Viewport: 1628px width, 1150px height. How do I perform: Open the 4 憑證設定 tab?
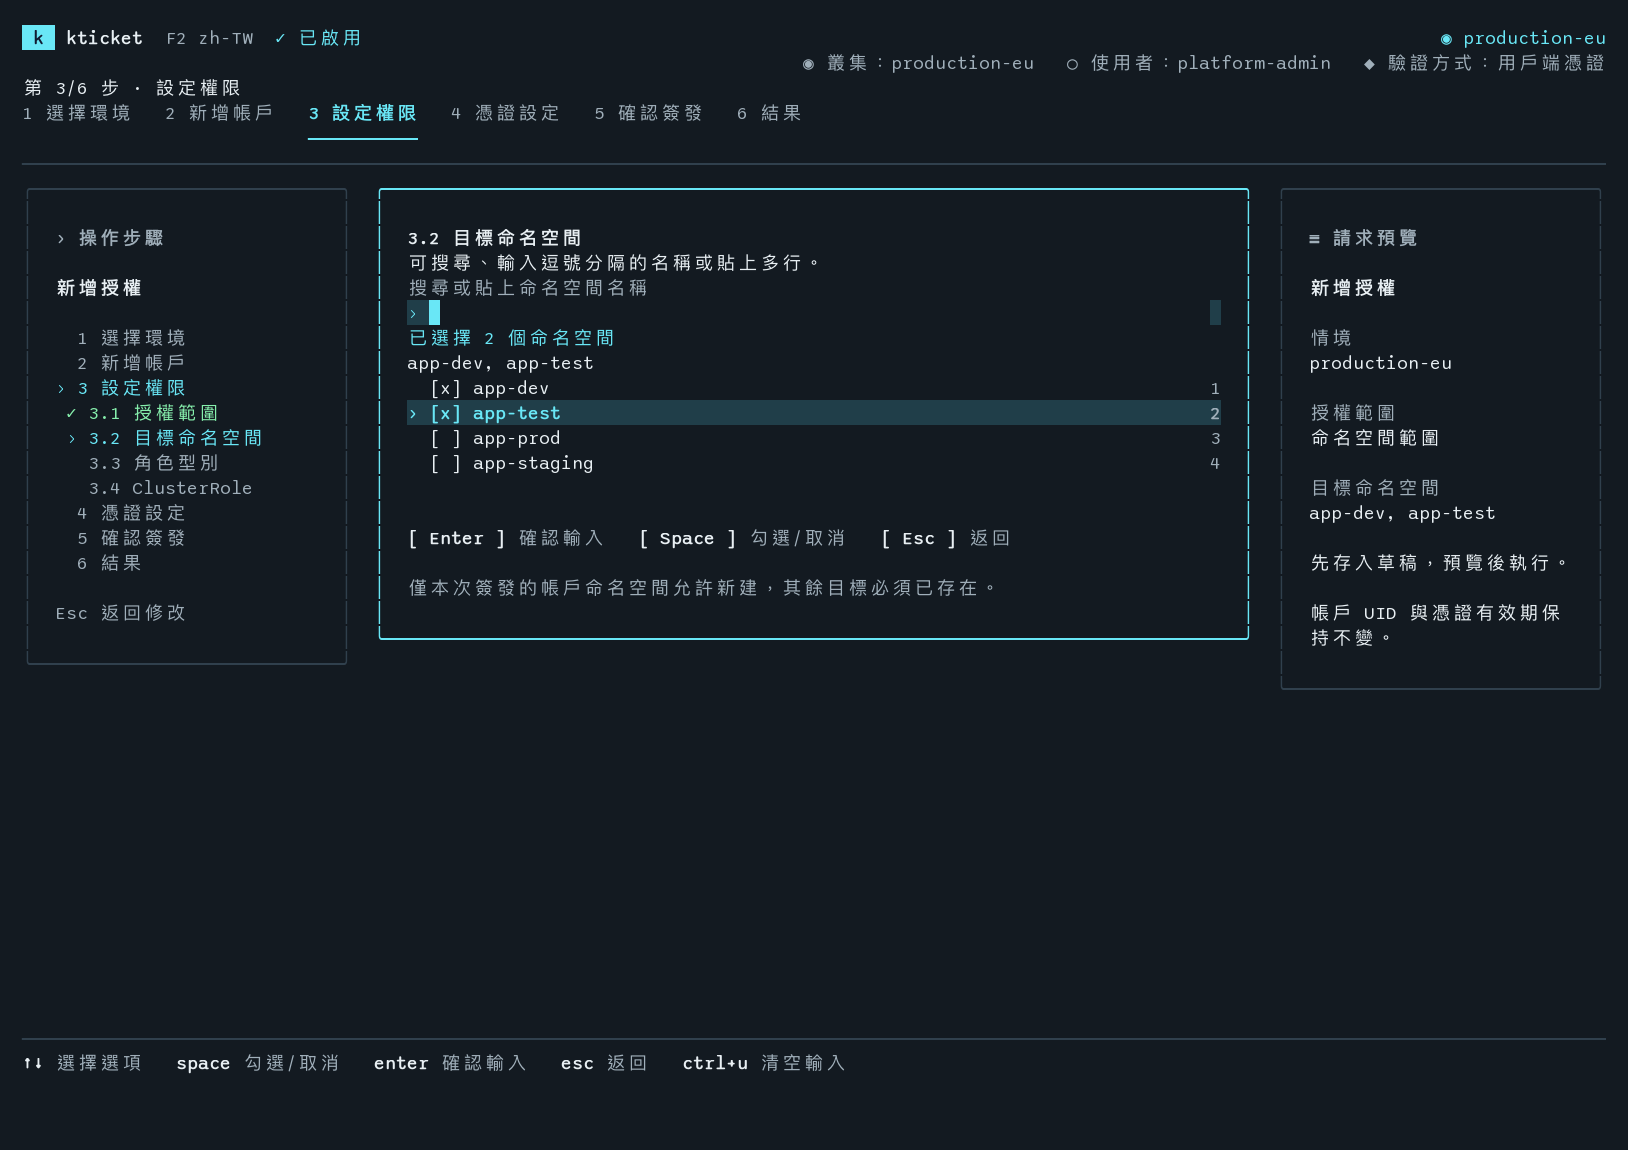pos(506,113)
